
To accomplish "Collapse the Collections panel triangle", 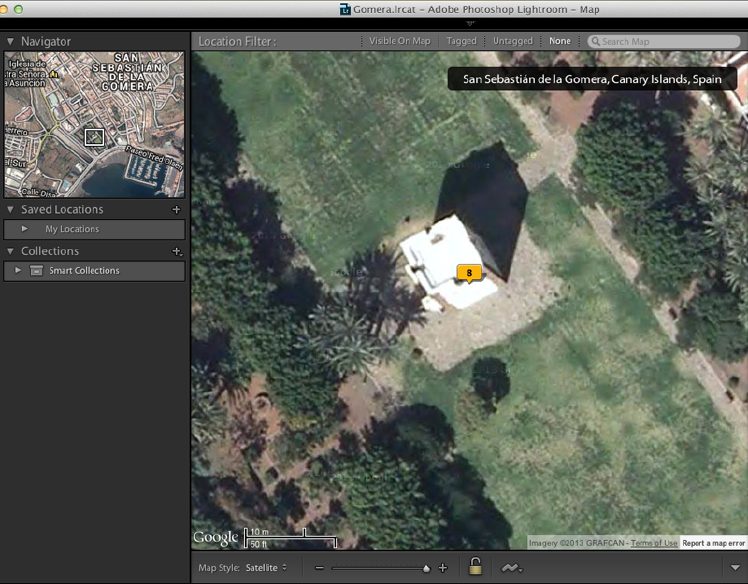I will (x=10, y=251).
